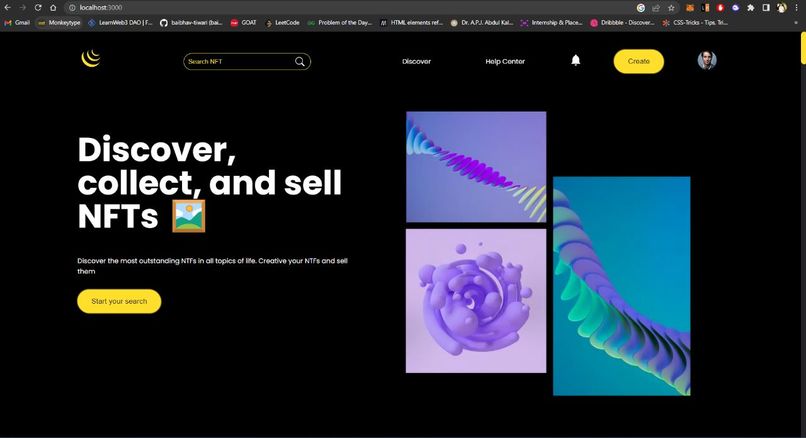Bookmark this tab with the star icon
The image size is (806, 438).
[671, 8]
